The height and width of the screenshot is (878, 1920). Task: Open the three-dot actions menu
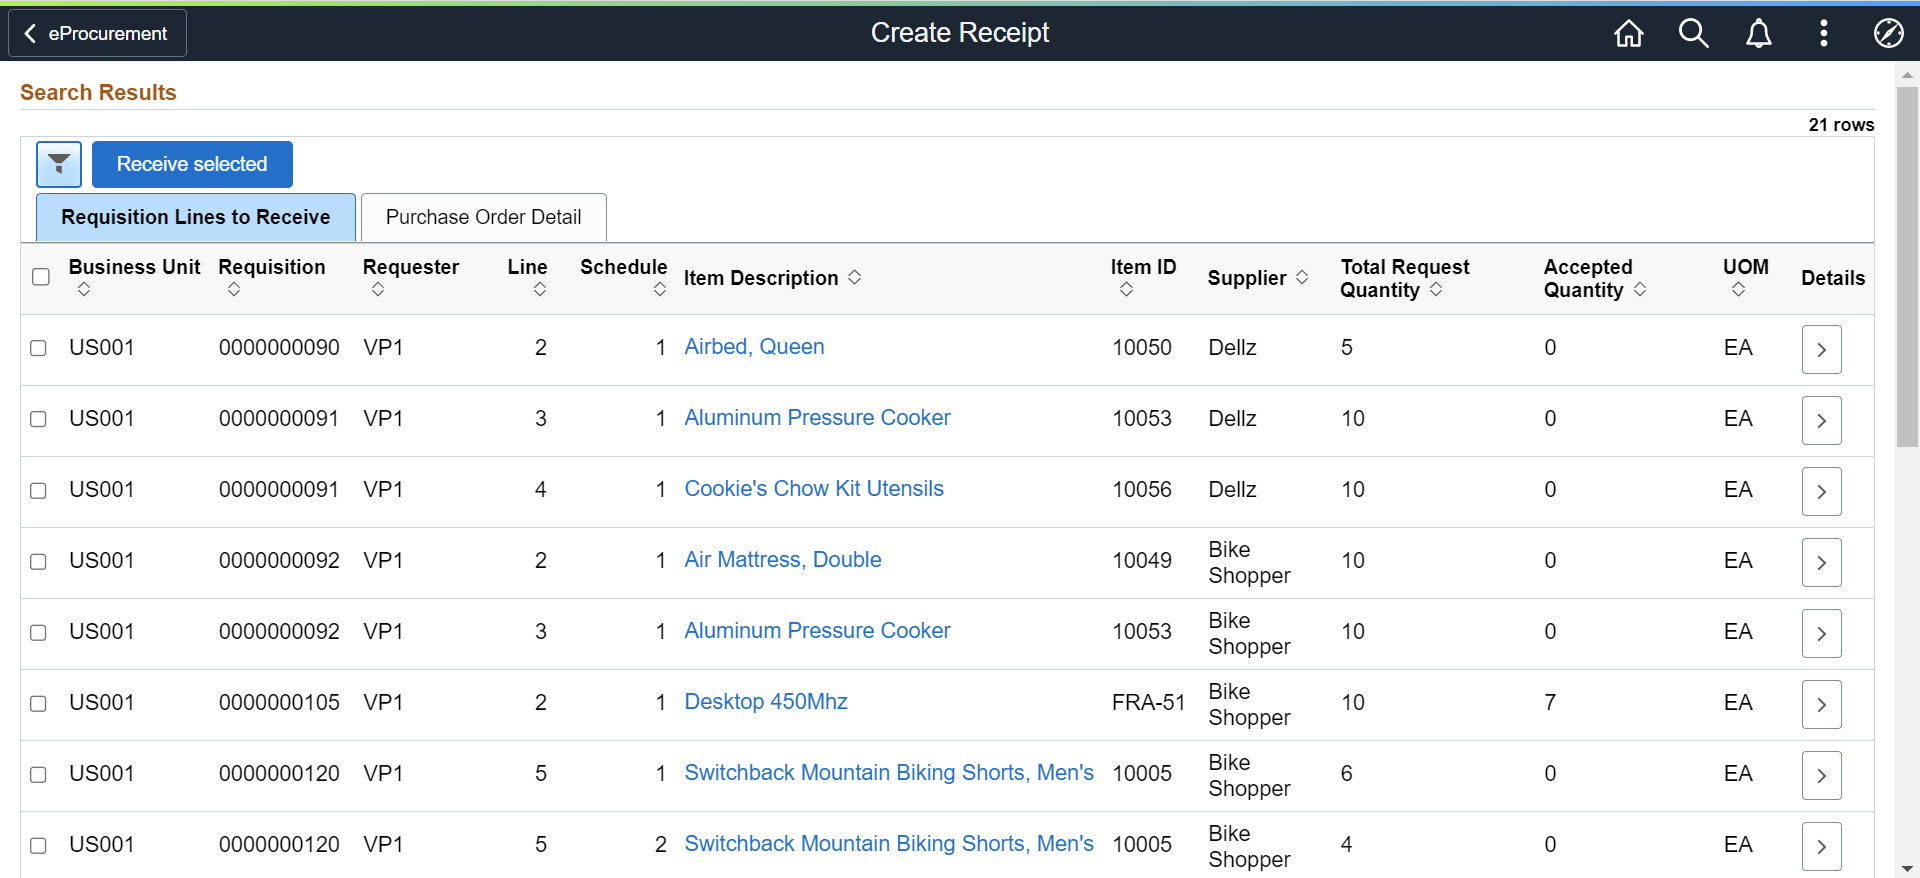point(1824,33)
